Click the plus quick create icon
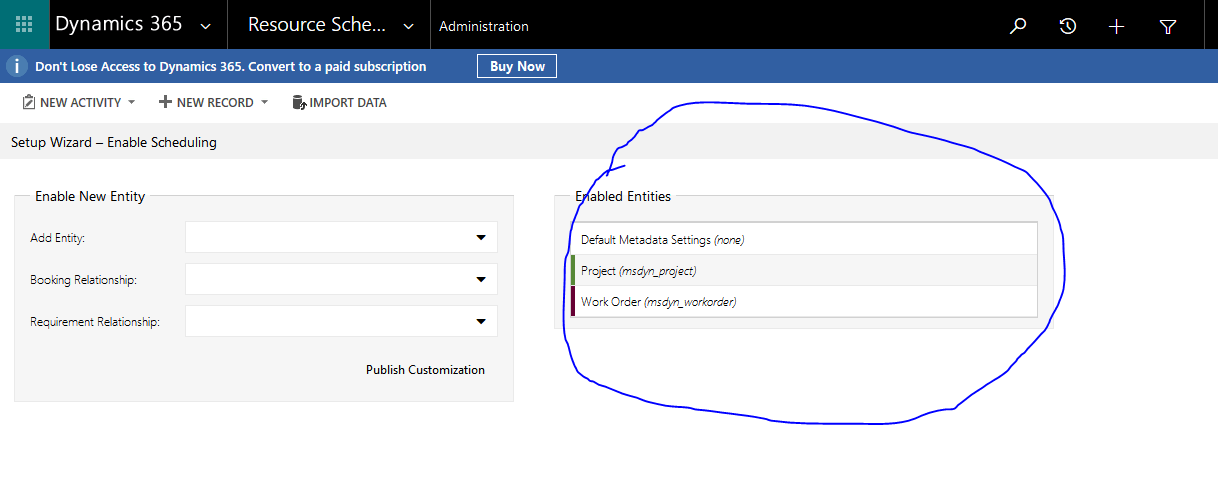1218x486 pixels. (x=1117, y=26)
